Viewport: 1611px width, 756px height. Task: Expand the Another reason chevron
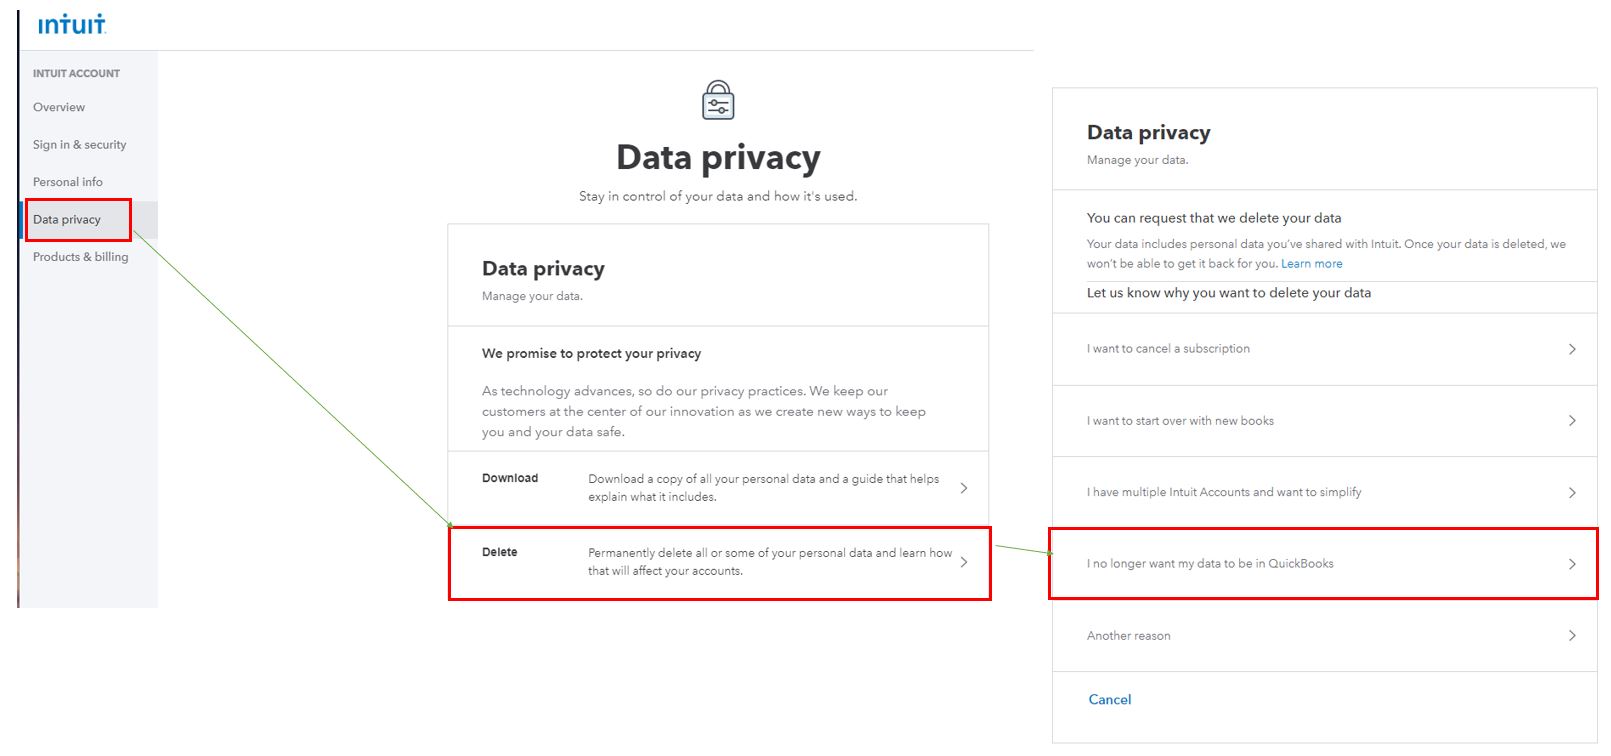pos(1572,636)
